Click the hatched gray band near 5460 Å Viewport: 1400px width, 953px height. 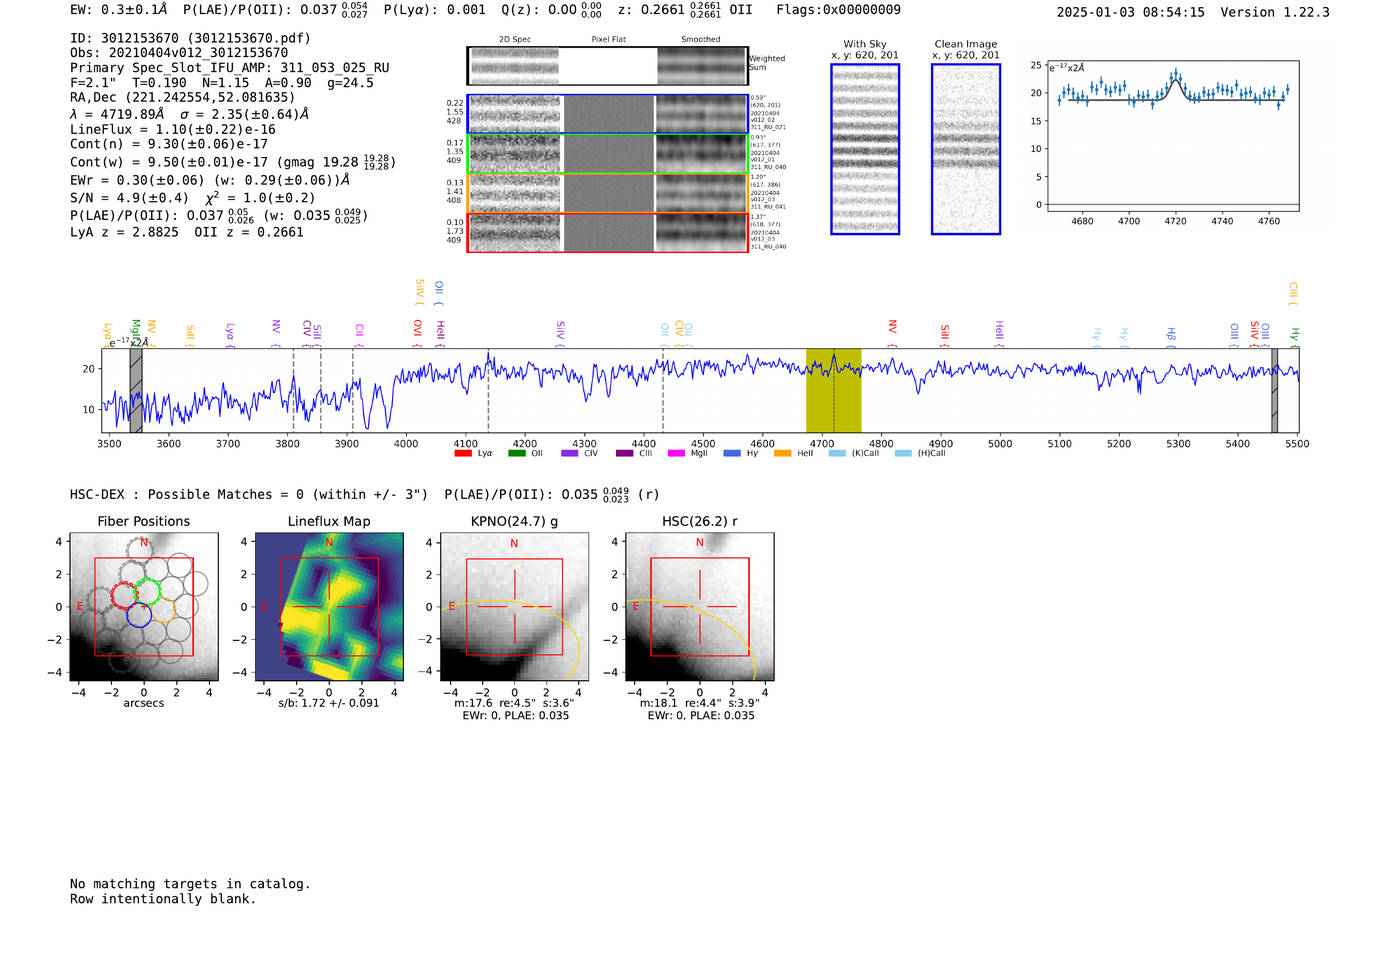click(x=1274, y=390)
